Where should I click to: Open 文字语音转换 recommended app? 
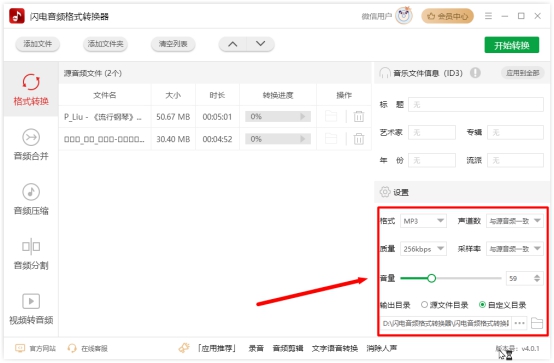pos(335,349)
